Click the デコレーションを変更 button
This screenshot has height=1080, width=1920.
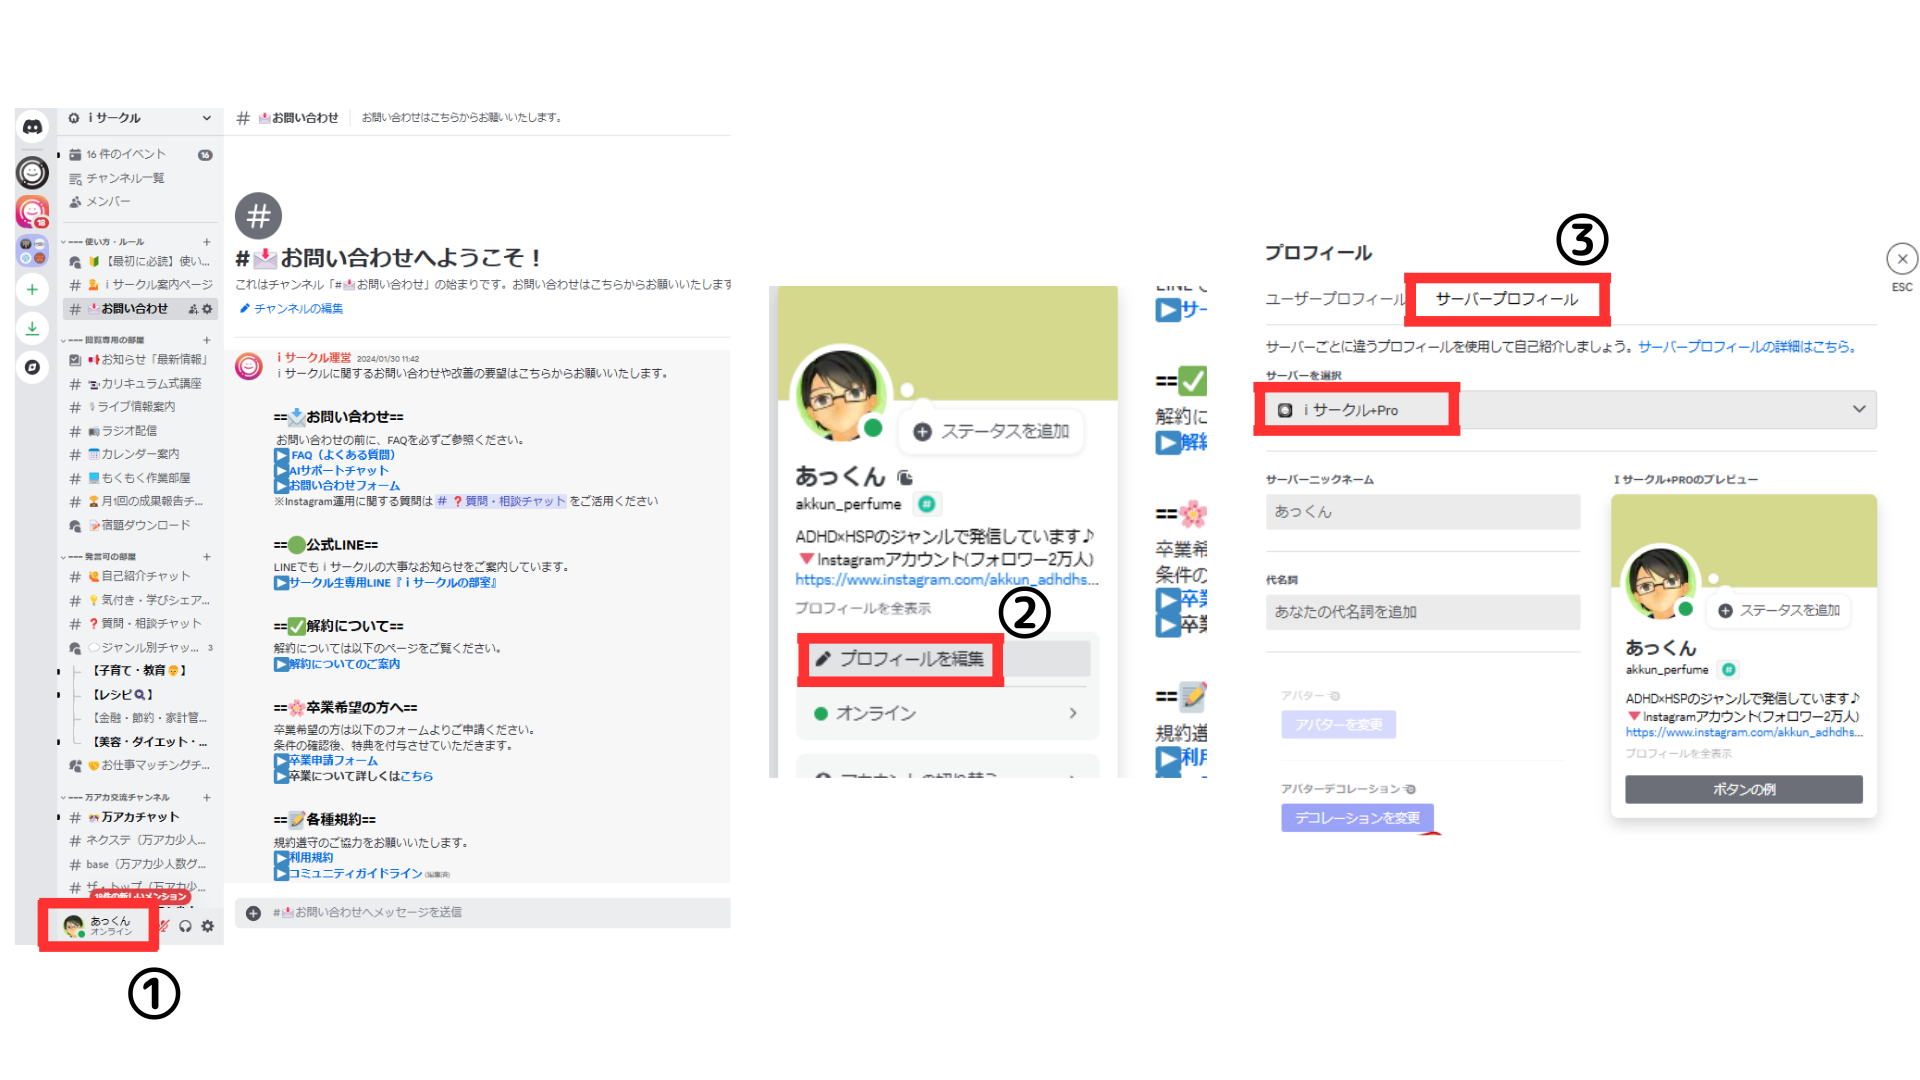coord(1357,818)
